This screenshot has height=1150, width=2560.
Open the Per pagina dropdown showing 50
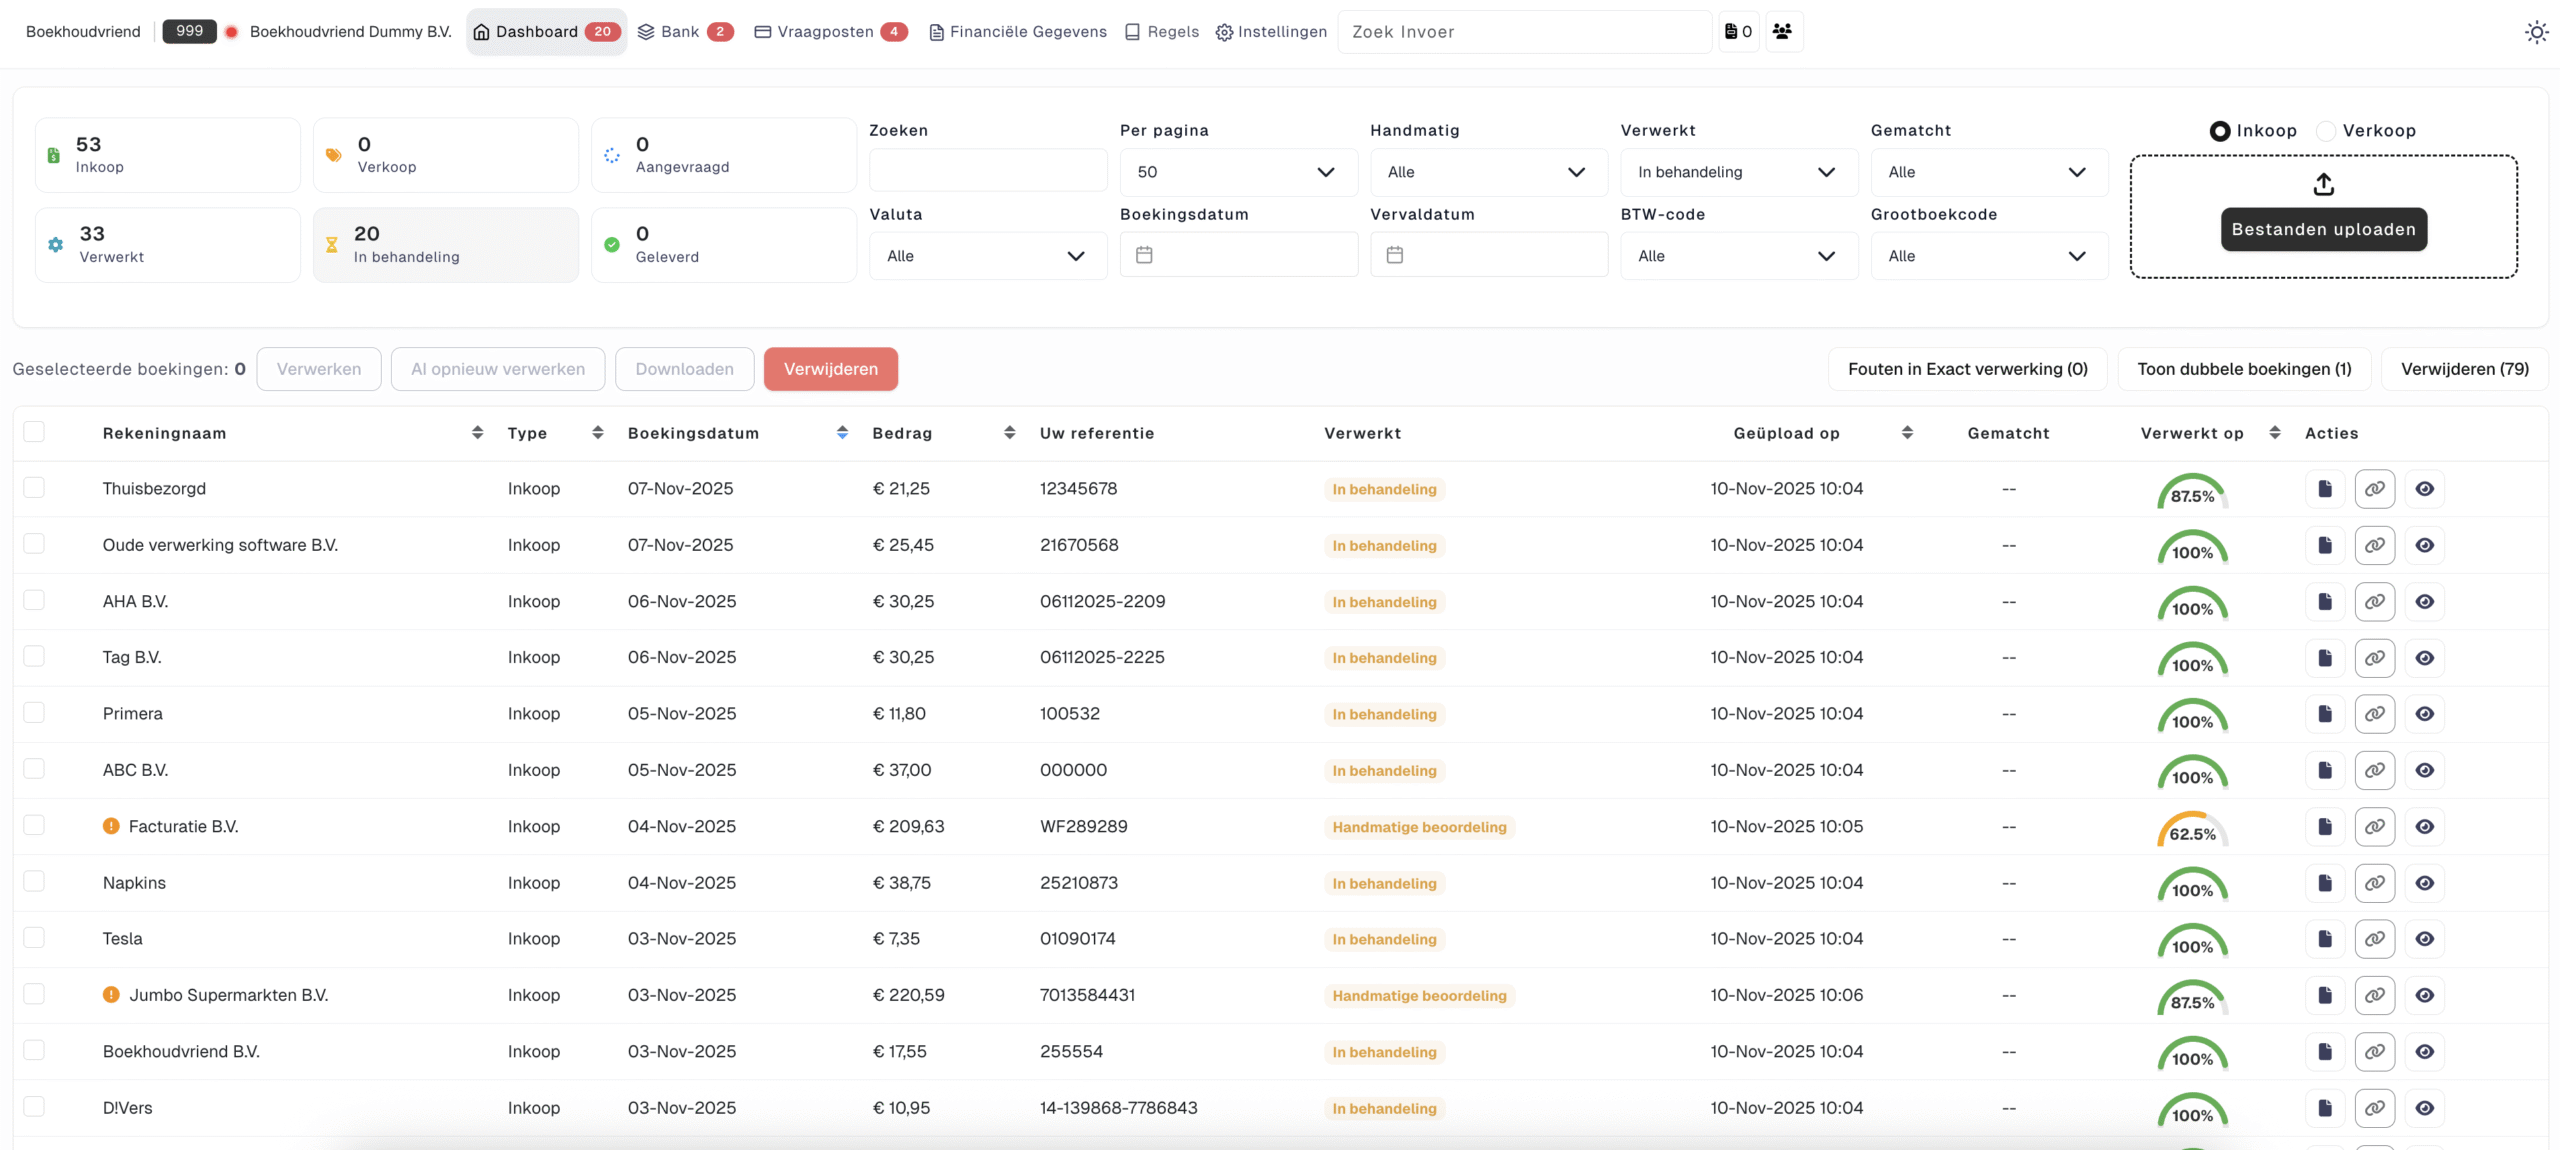tap(1237, 172)
